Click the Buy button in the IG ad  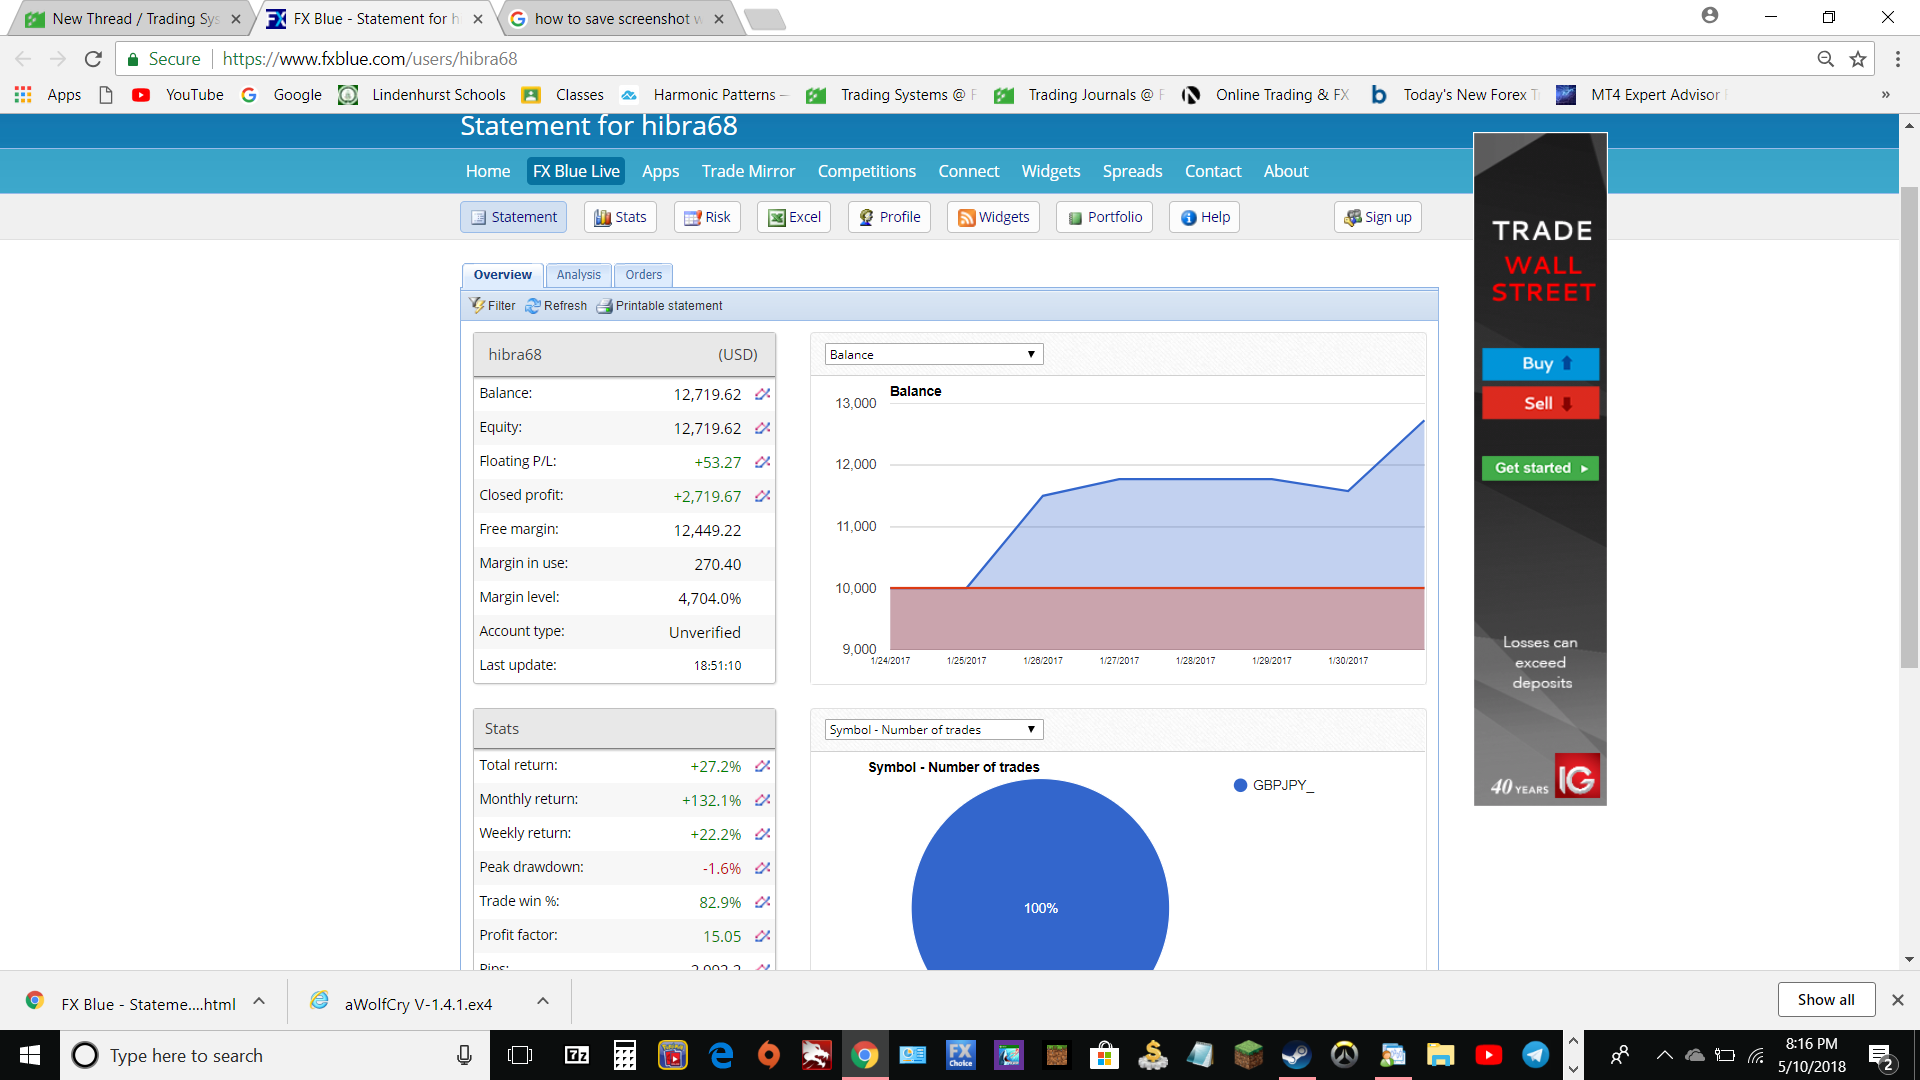[x=1540, y=364]
